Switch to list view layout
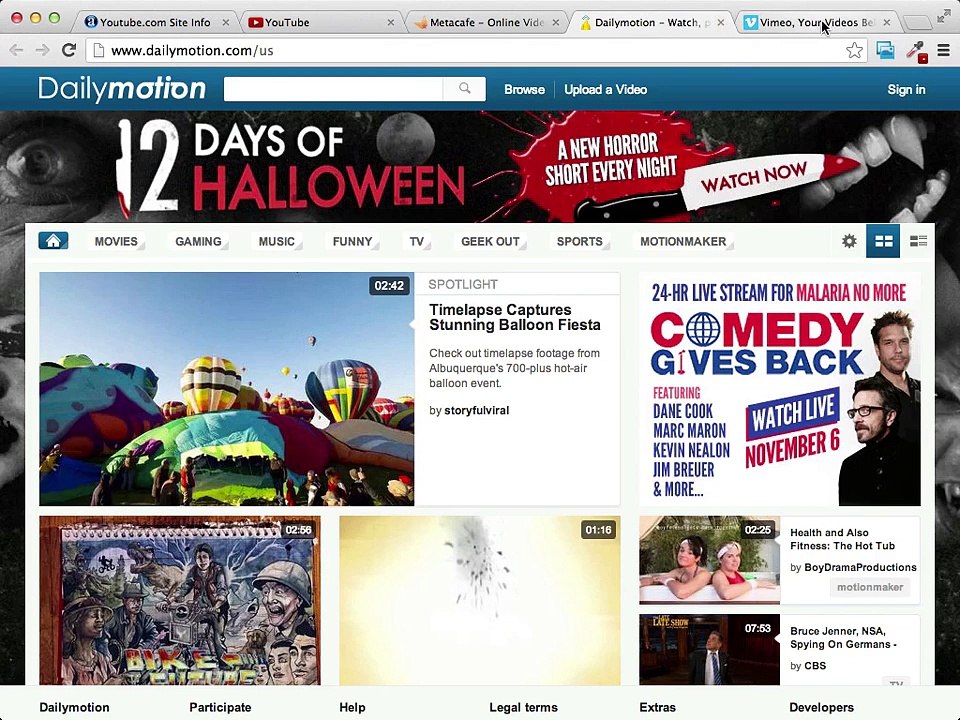Viewport: 960px width, 720px height. (918, 241)
